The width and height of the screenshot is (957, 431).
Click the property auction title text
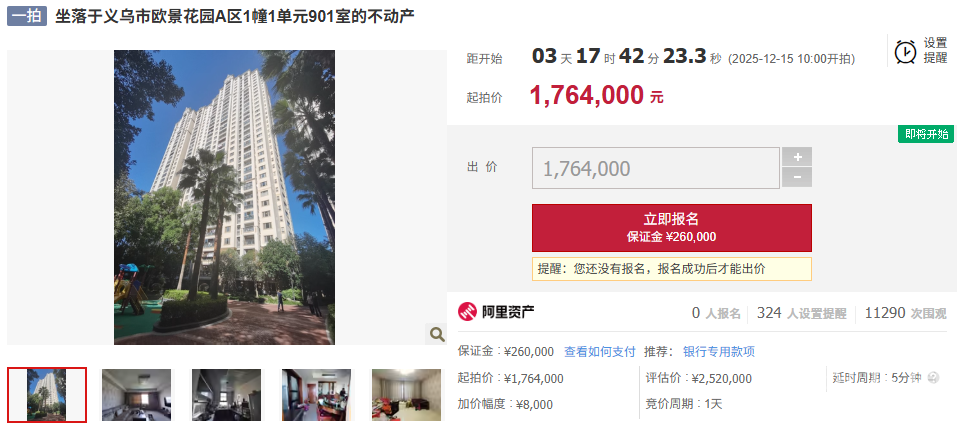[235, 16]
